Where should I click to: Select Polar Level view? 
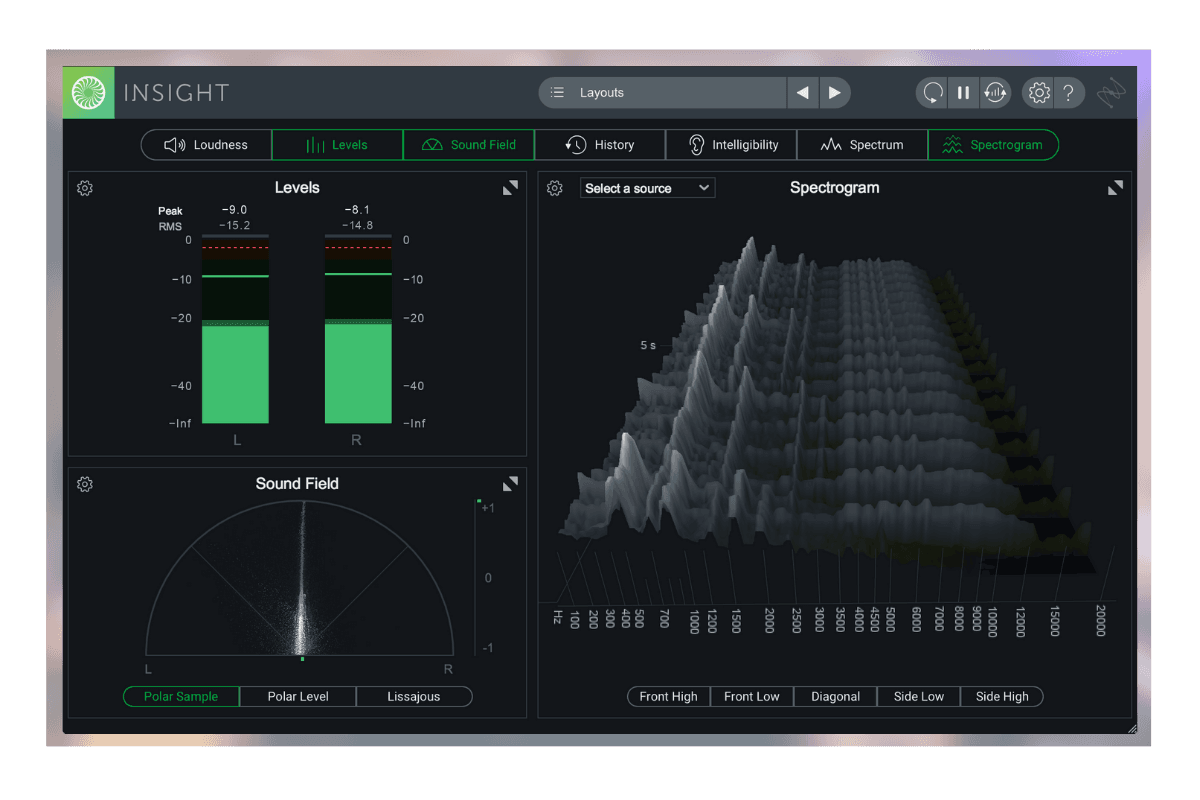click(298, 697)
